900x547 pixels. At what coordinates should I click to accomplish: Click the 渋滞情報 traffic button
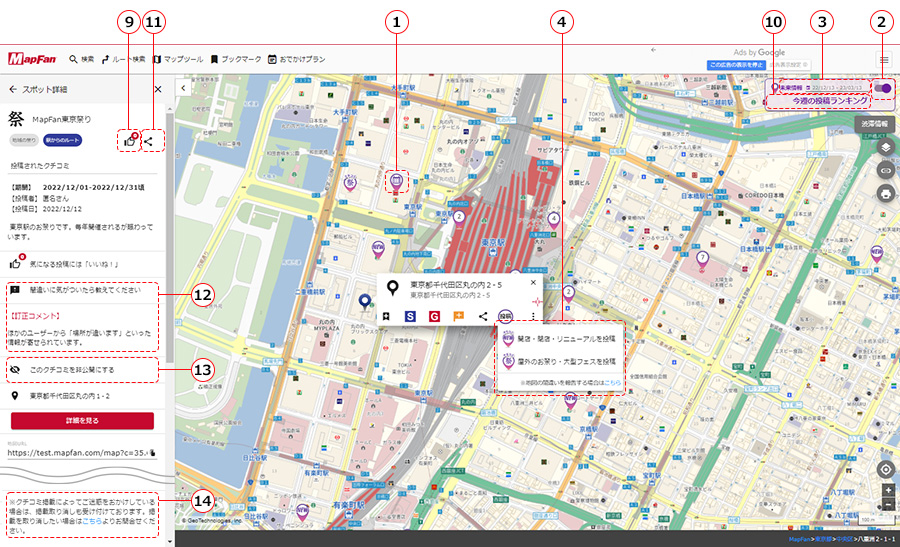tap(874, 124)
